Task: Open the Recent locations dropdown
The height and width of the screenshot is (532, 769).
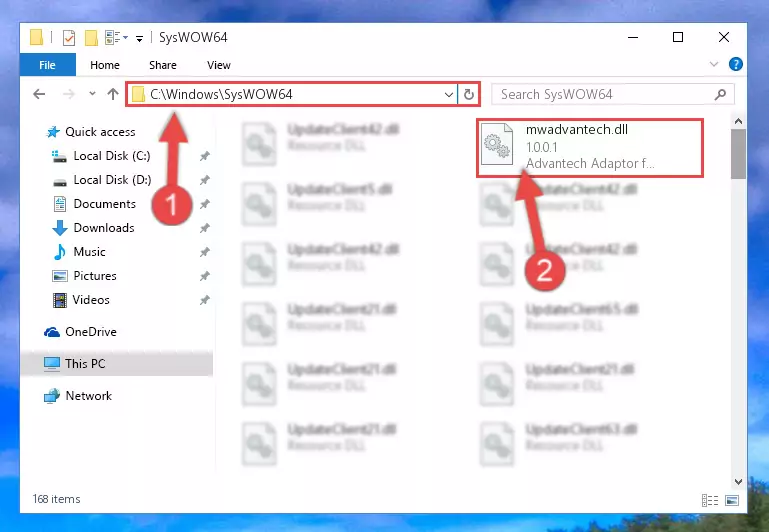Action: click(x=92, y=94)
